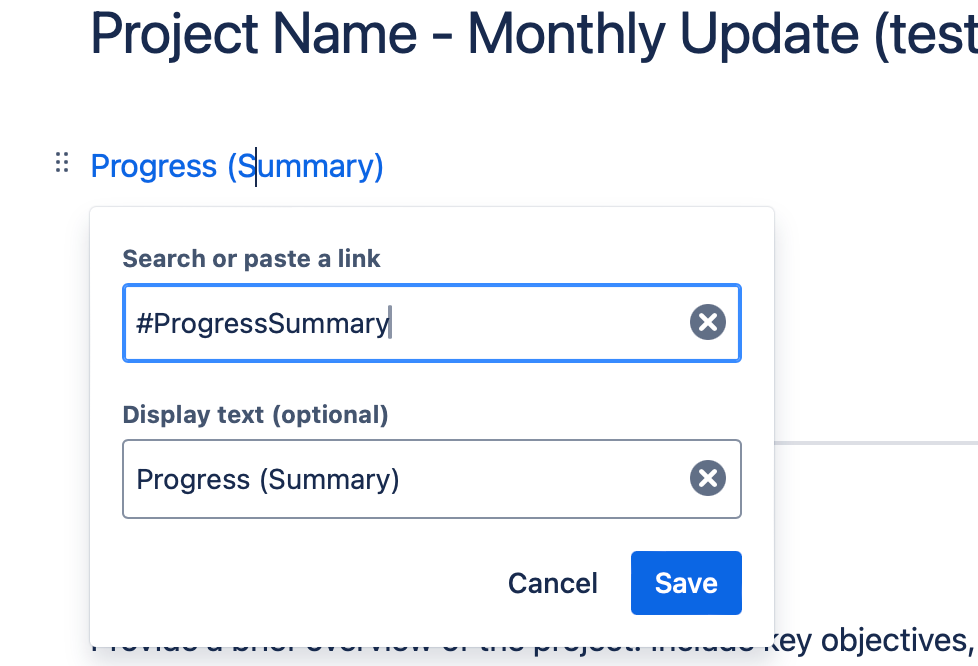Click the 'Search or paste a link' label
The width and height of the screenshot is (978, 666).
pyautogui.click(x=251, y=258)
